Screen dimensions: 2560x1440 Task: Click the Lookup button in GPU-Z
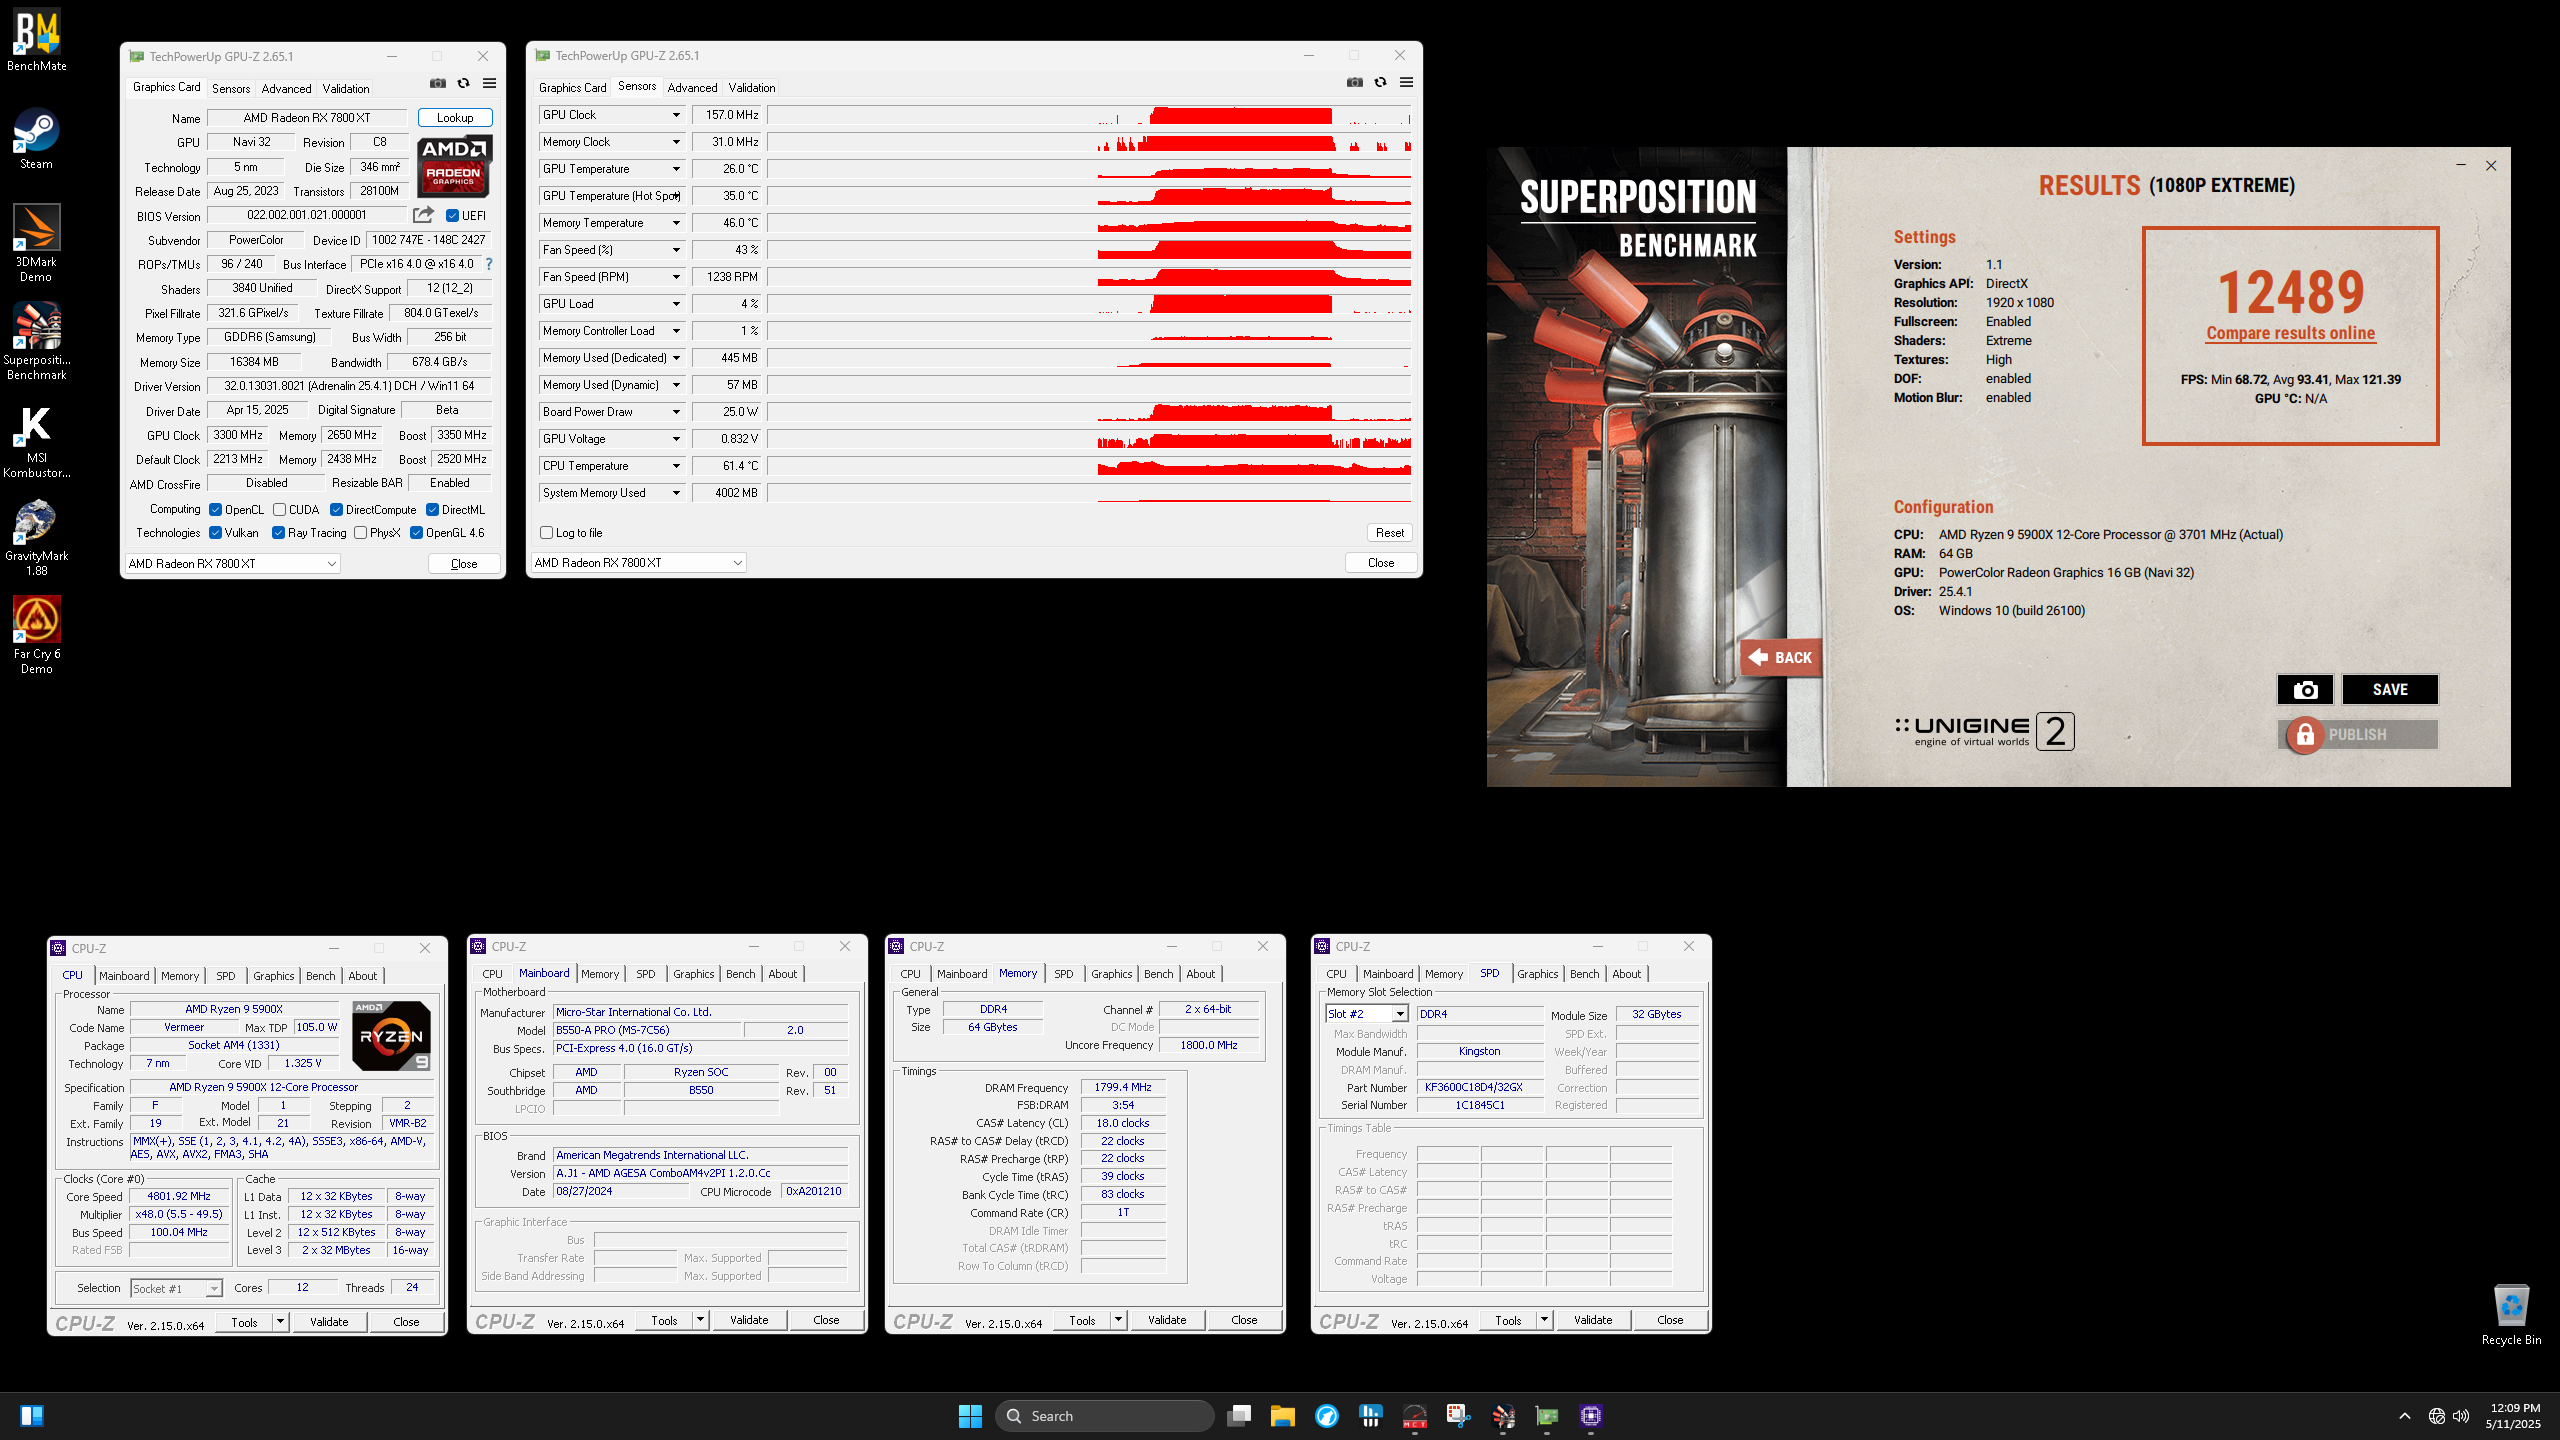[455, 118]
